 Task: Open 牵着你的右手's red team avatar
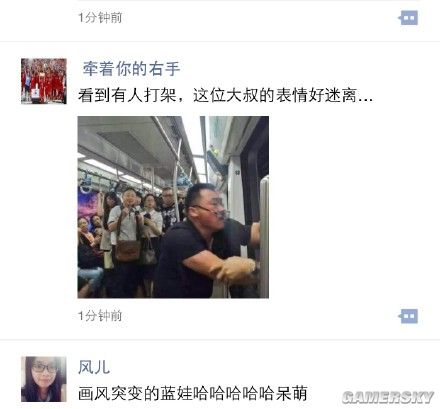(44, 81)
